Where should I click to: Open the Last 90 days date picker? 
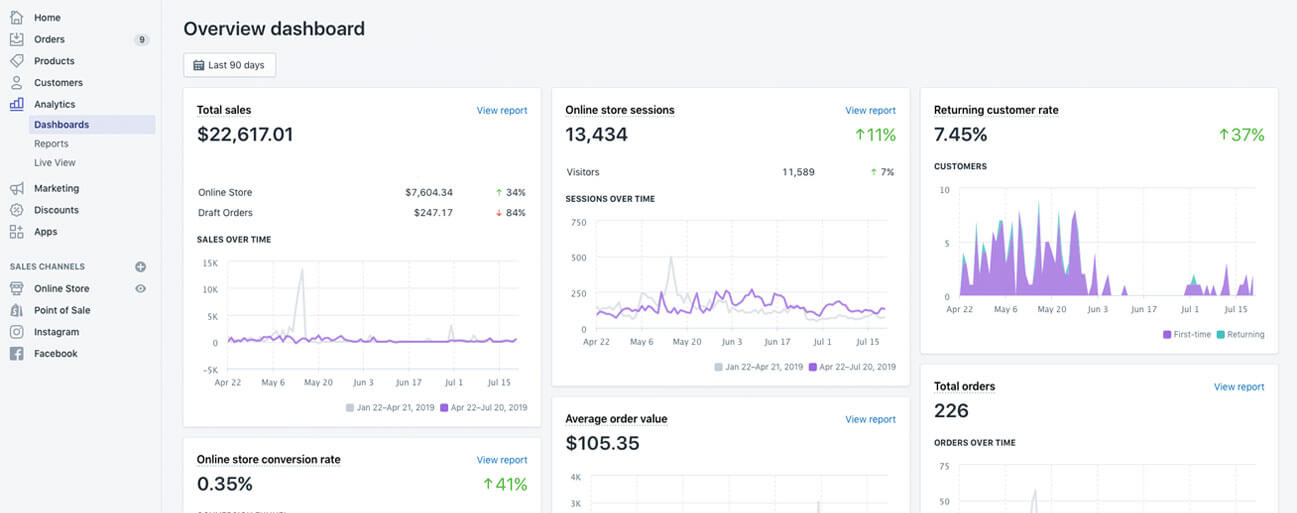point(229,65)
